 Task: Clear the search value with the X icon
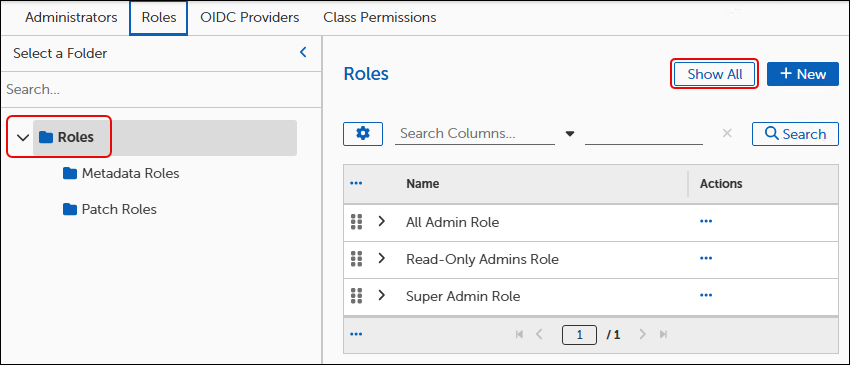click(x=727, y=133)
